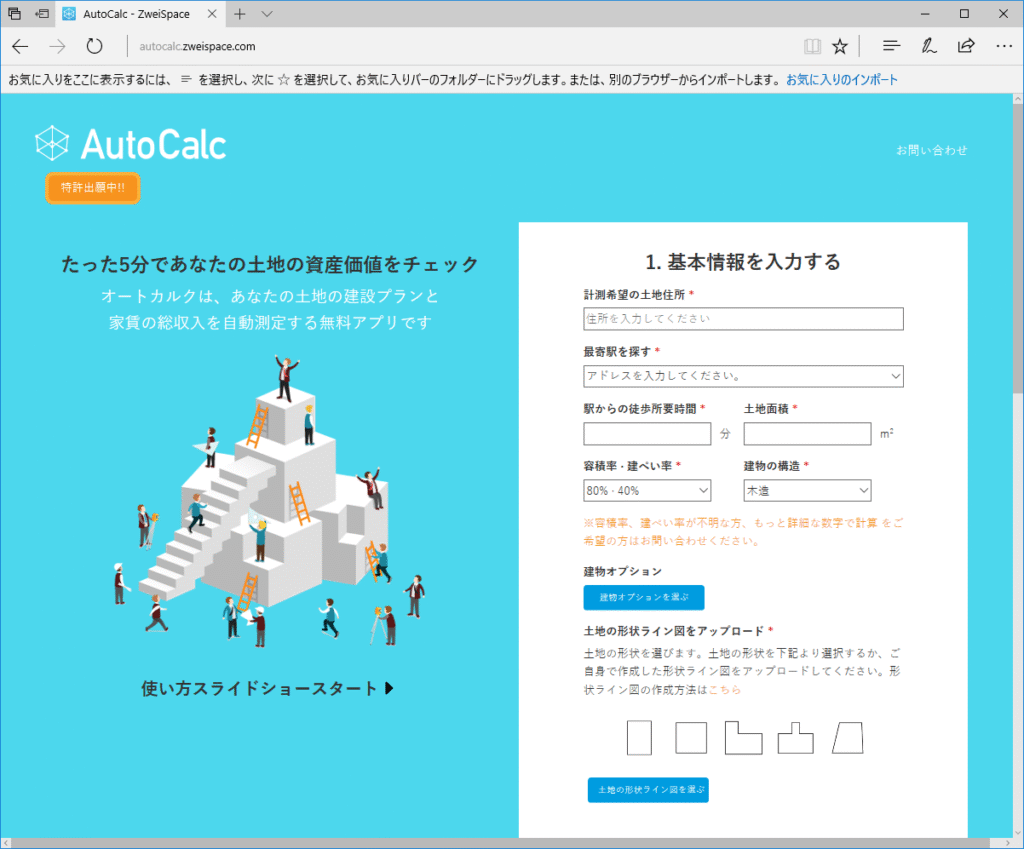Open the 建物の構造 木造 dropdown
This screenshot has width=1024, height=849.
point(807,490)
